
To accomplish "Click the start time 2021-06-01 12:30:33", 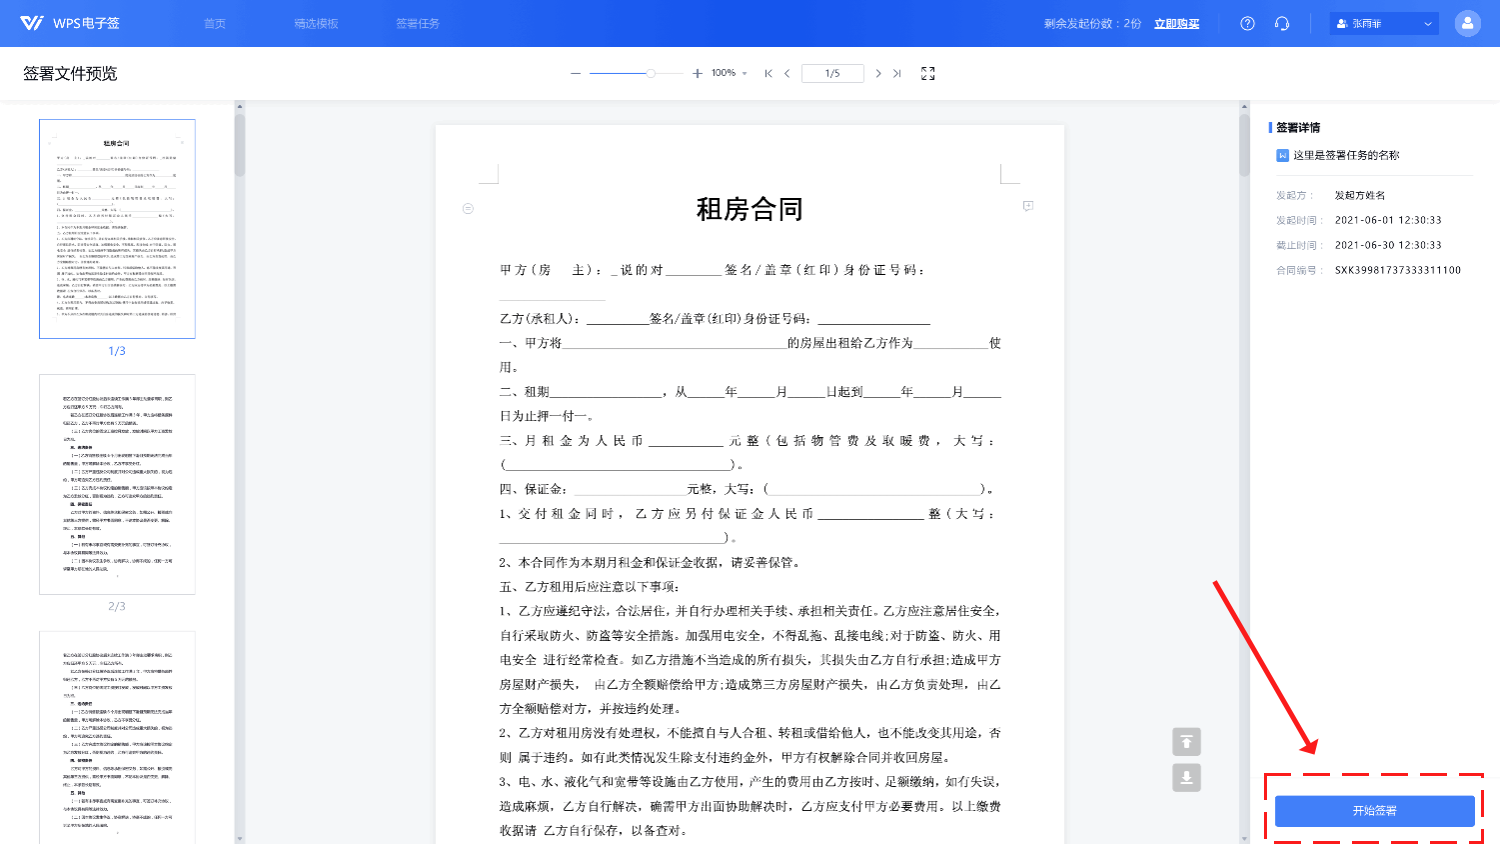I will click(1388, 220).
